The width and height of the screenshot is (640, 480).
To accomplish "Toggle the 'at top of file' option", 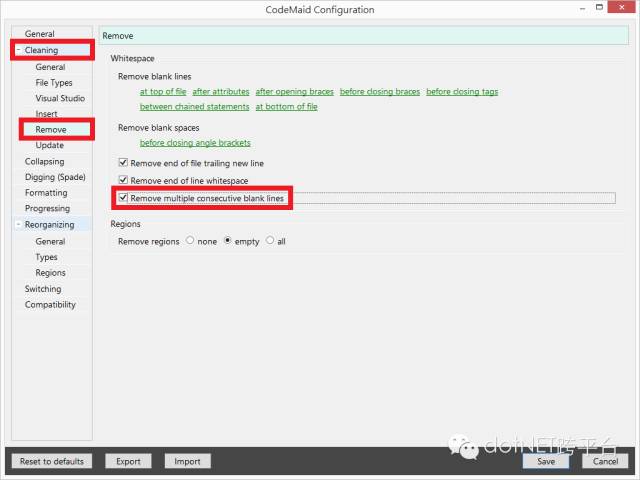I will [163, 92].
